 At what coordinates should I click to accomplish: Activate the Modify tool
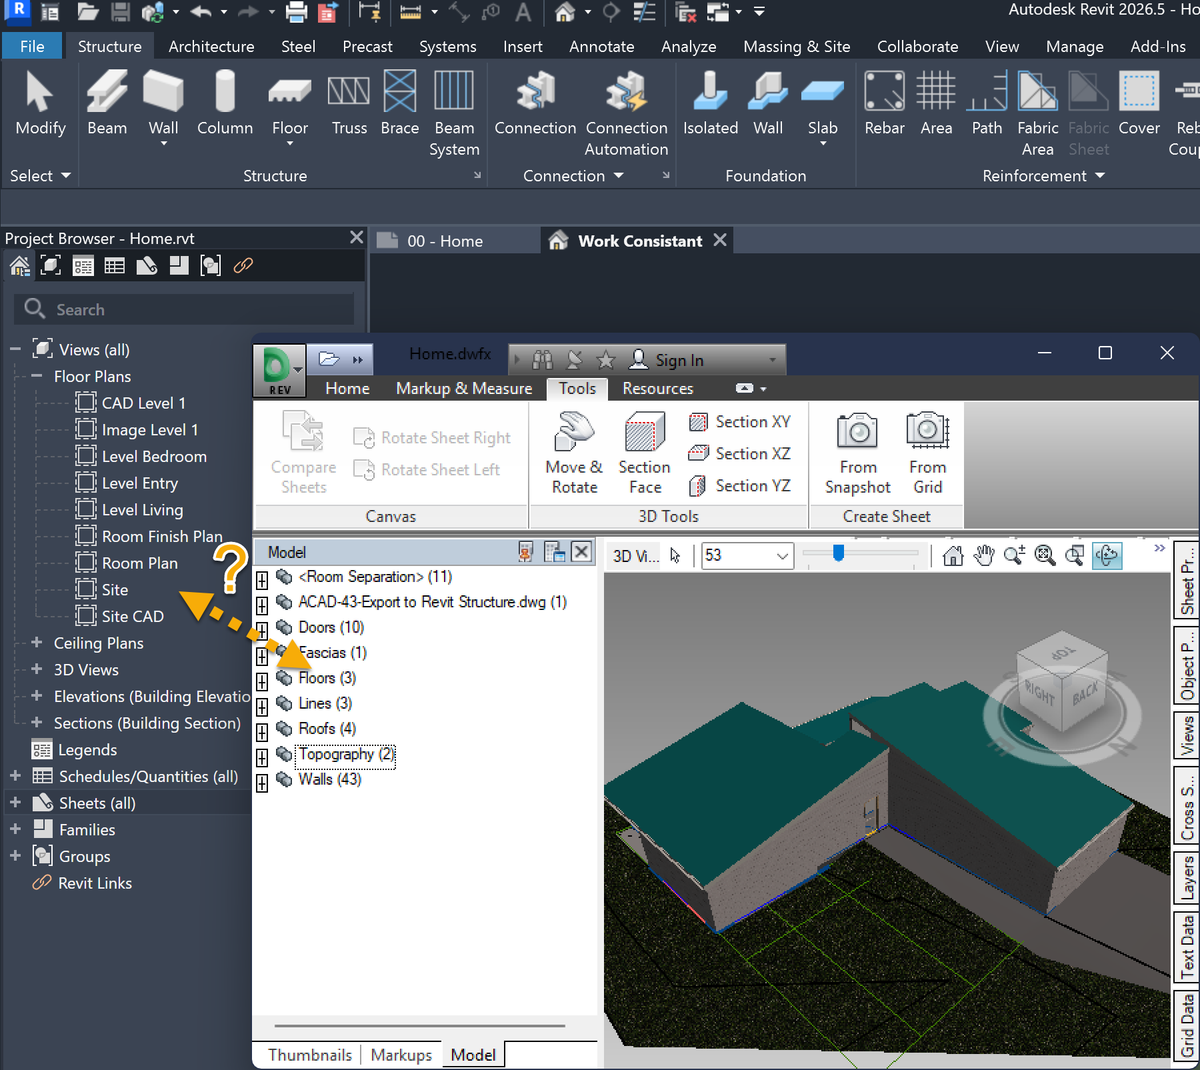click(x=40, y=104)
